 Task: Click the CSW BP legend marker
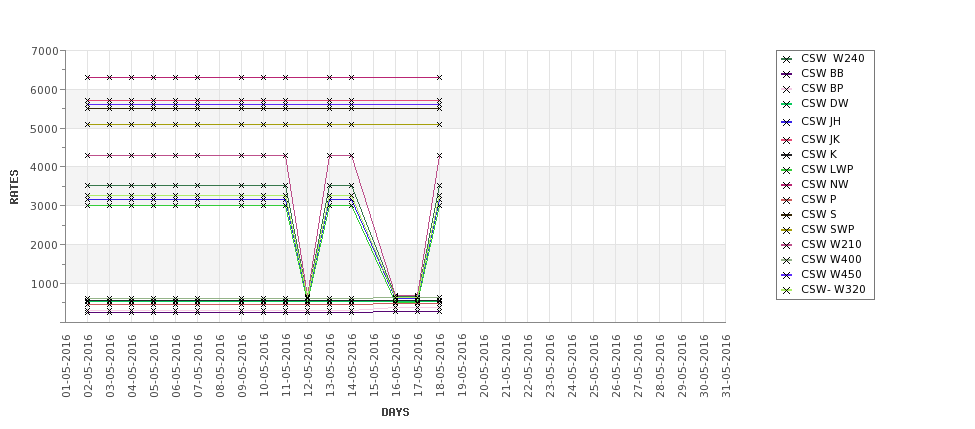click(787, 89)
